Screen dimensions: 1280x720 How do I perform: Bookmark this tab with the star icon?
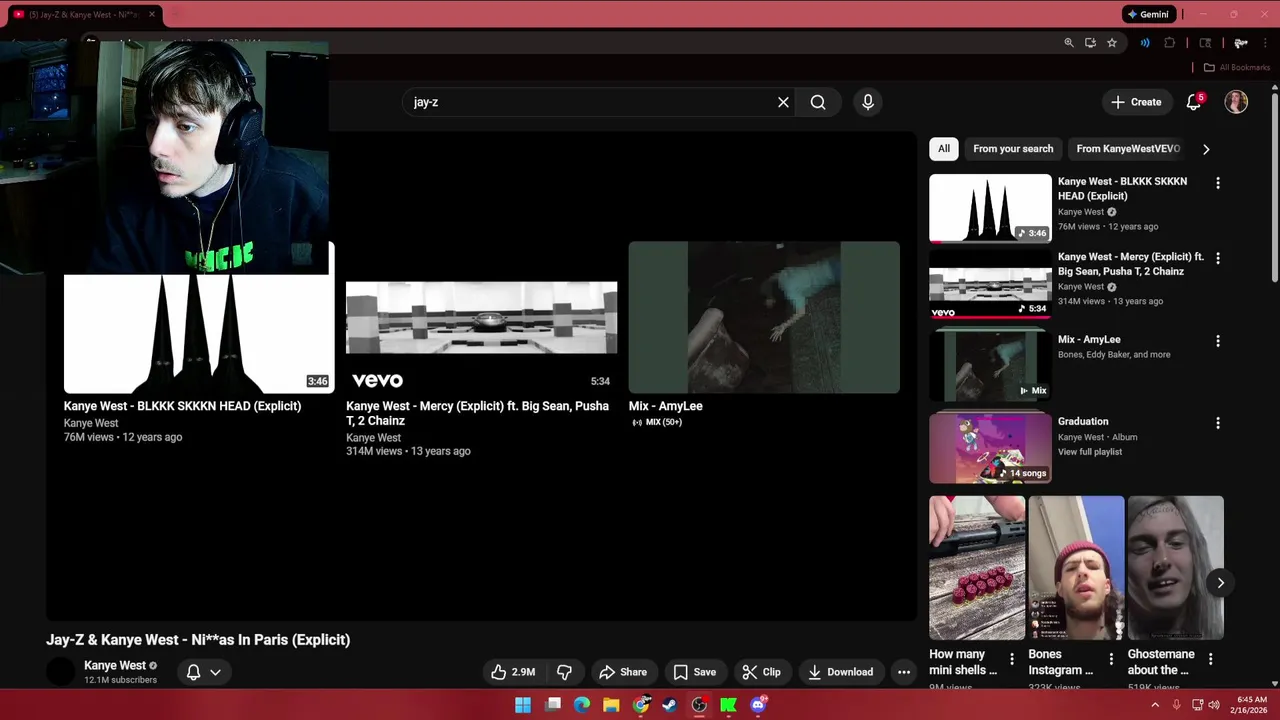point(1112,43)
